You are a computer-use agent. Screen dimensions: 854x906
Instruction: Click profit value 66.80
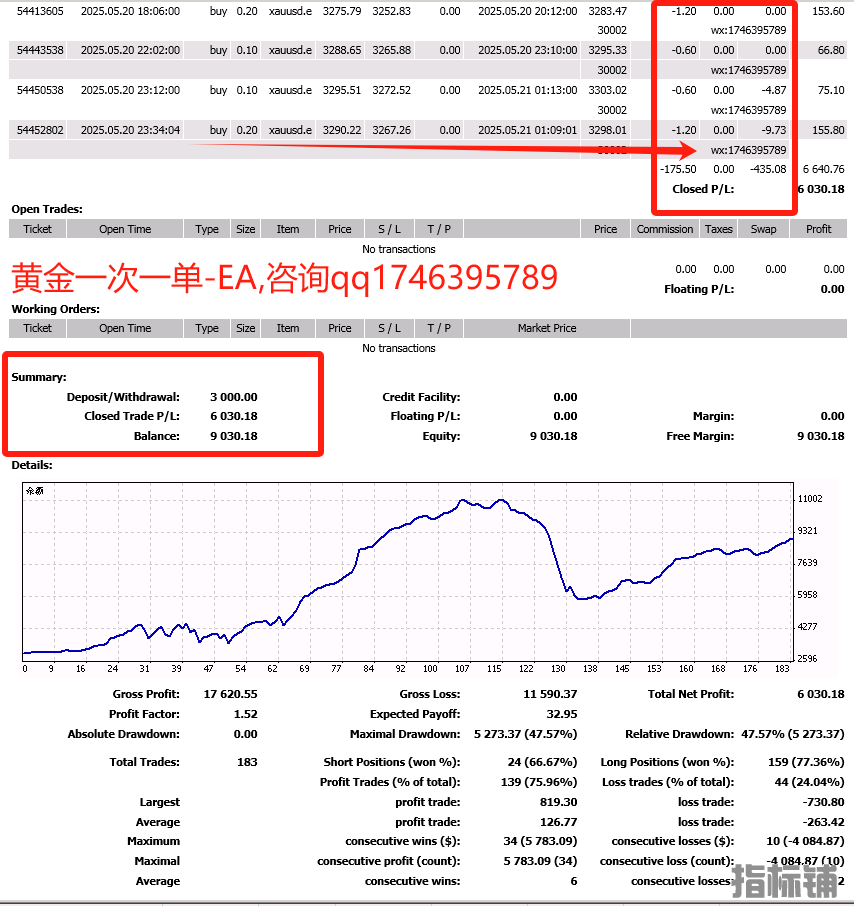click(831, 50)
